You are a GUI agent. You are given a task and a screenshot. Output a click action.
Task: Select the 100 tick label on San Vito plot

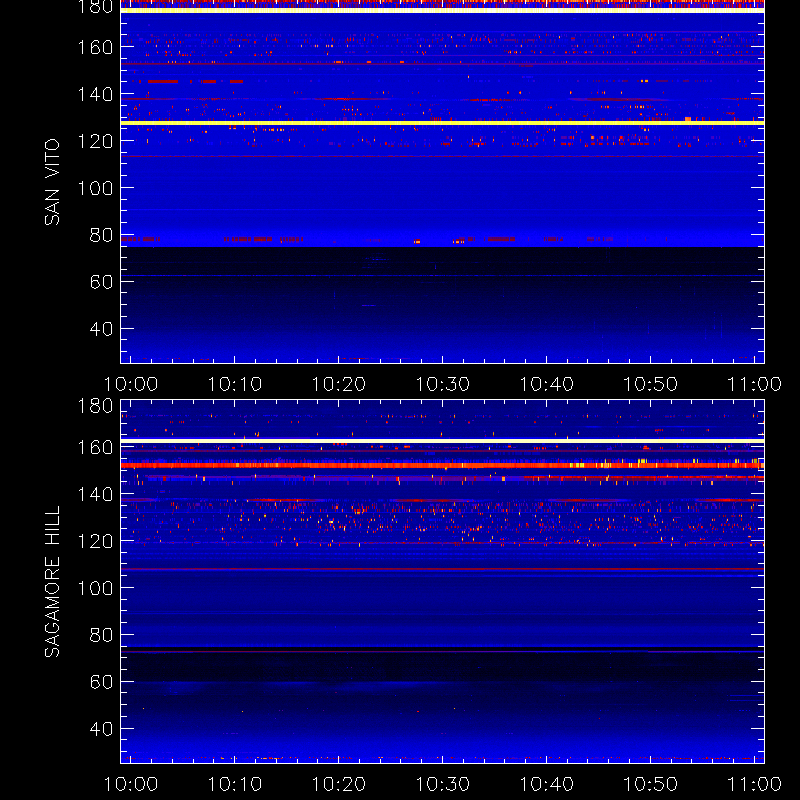pos(95,188)
